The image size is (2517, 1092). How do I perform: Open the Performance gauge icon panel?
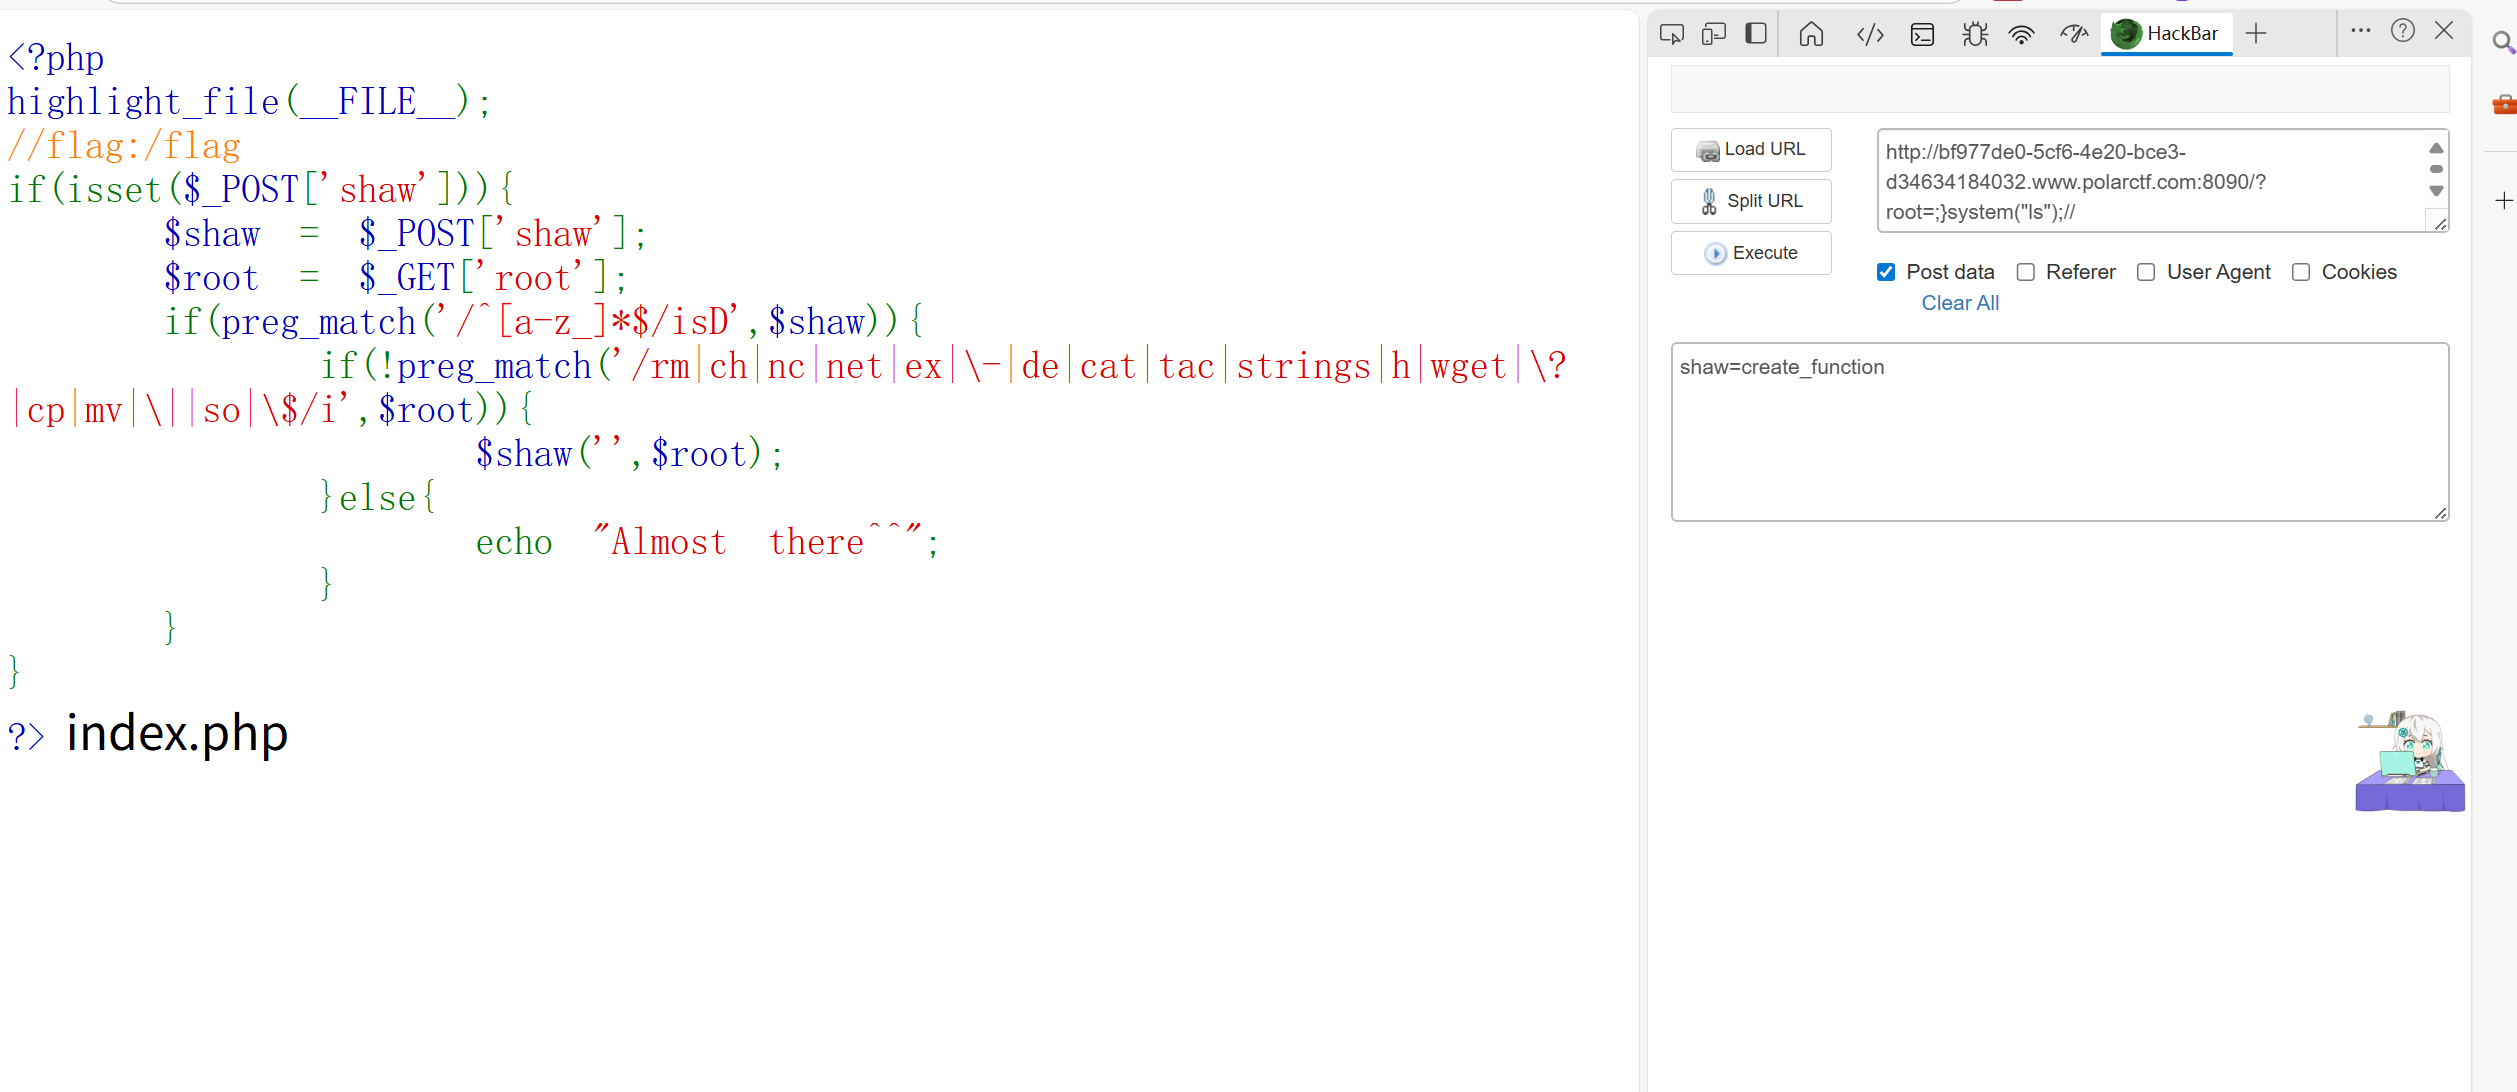tap(2074, 34)
